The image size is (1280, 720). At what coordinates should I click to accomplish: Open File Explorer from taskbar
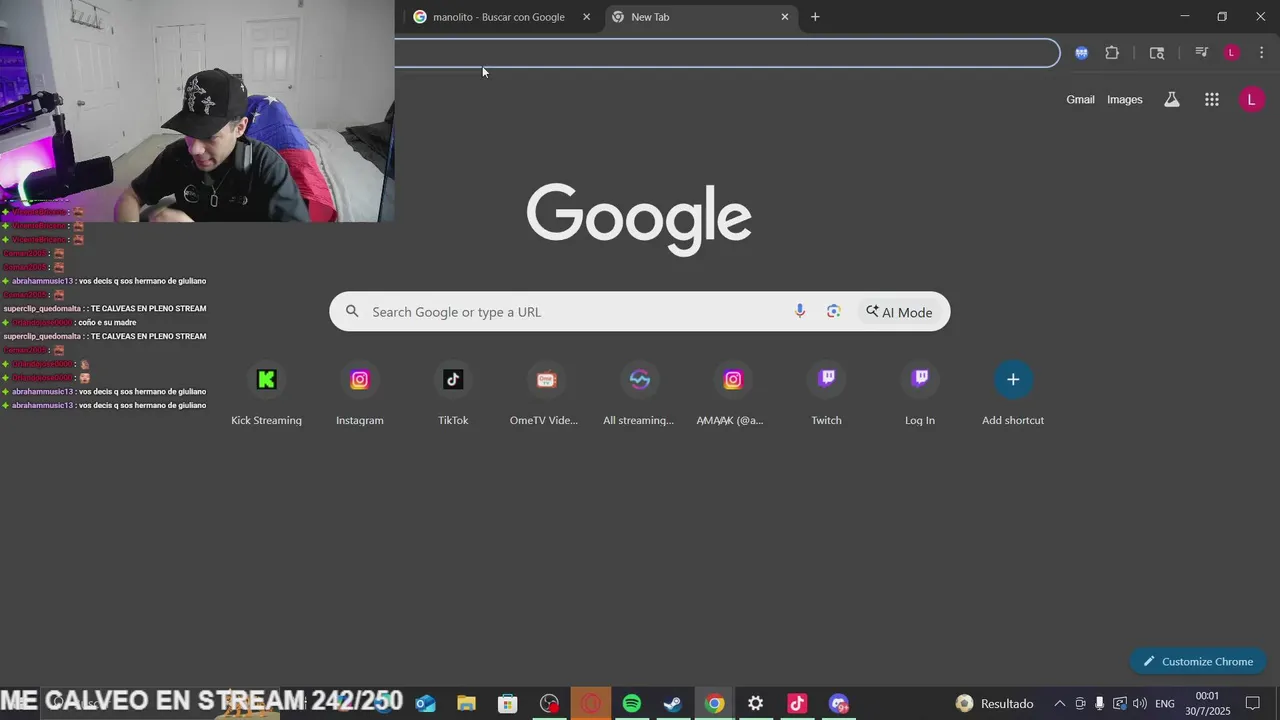click(x=466, y=704)
